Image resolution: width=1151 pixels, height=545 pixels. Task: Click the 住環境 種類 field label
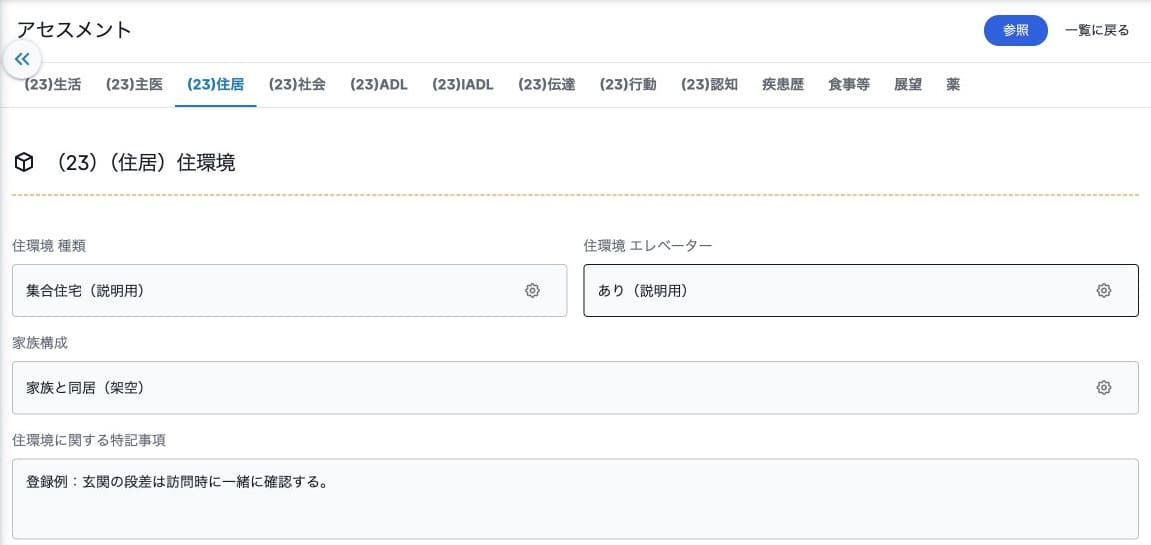[49, 246]
